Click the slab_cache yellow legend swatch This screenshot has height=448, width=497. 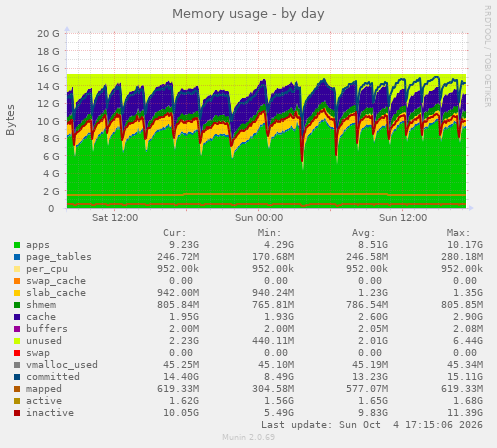click(x=17, y=293)
